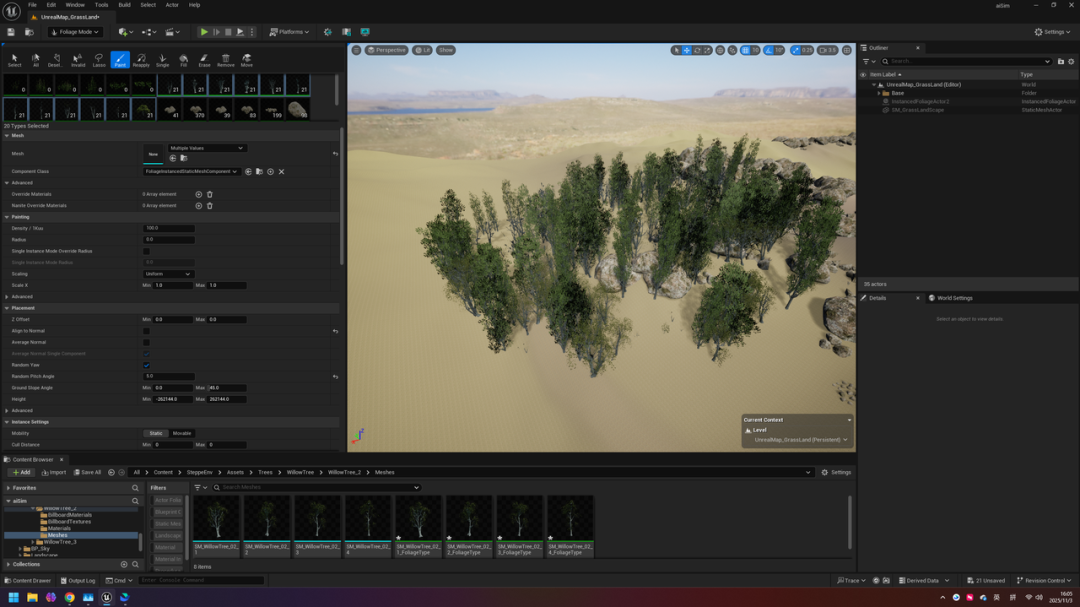Click the Import button in Content Browser
1080x607 pixels.
click(x=54, y=472)
